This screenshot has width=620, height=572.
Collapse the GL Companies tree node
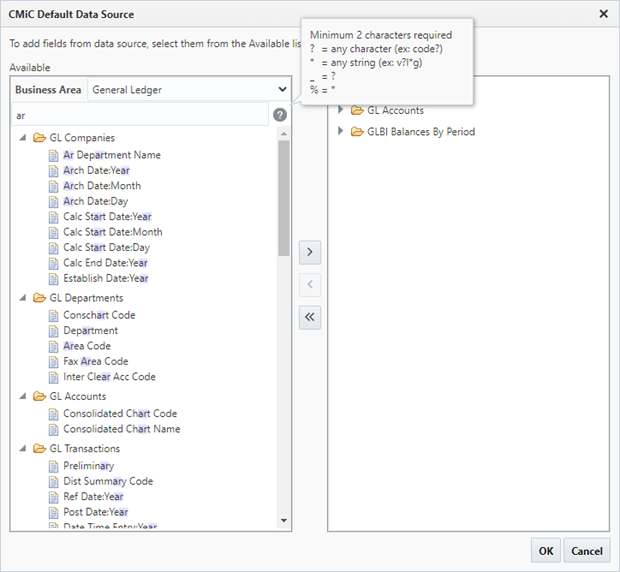tap(23, 138)
